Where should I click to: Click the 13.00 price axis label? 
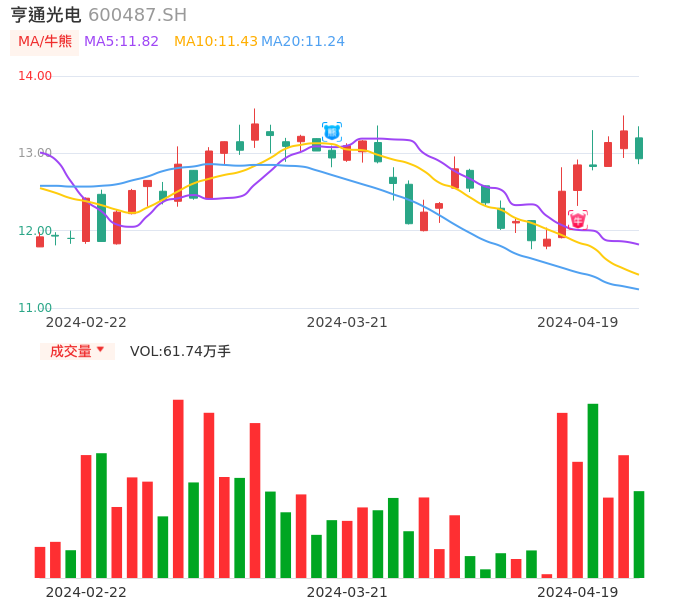[36, 153]
